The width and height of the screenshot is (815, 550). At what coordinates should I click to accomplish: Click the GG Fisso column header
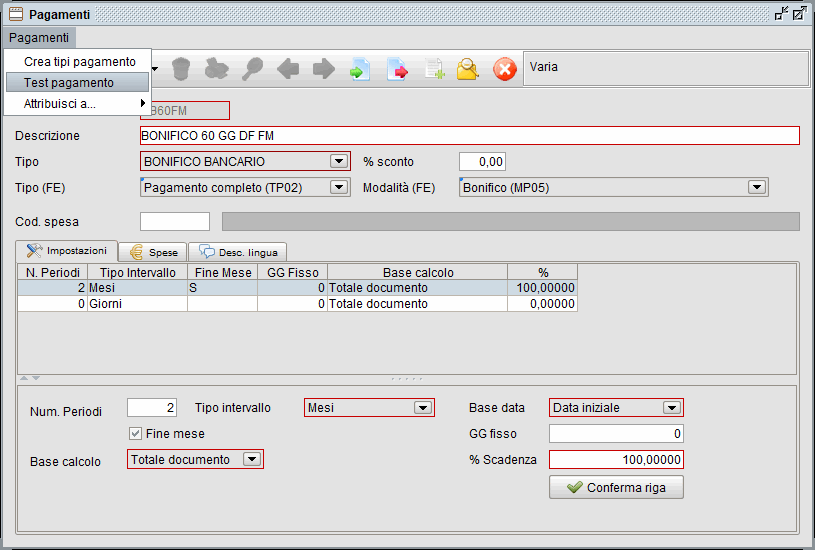coord(293,272)
